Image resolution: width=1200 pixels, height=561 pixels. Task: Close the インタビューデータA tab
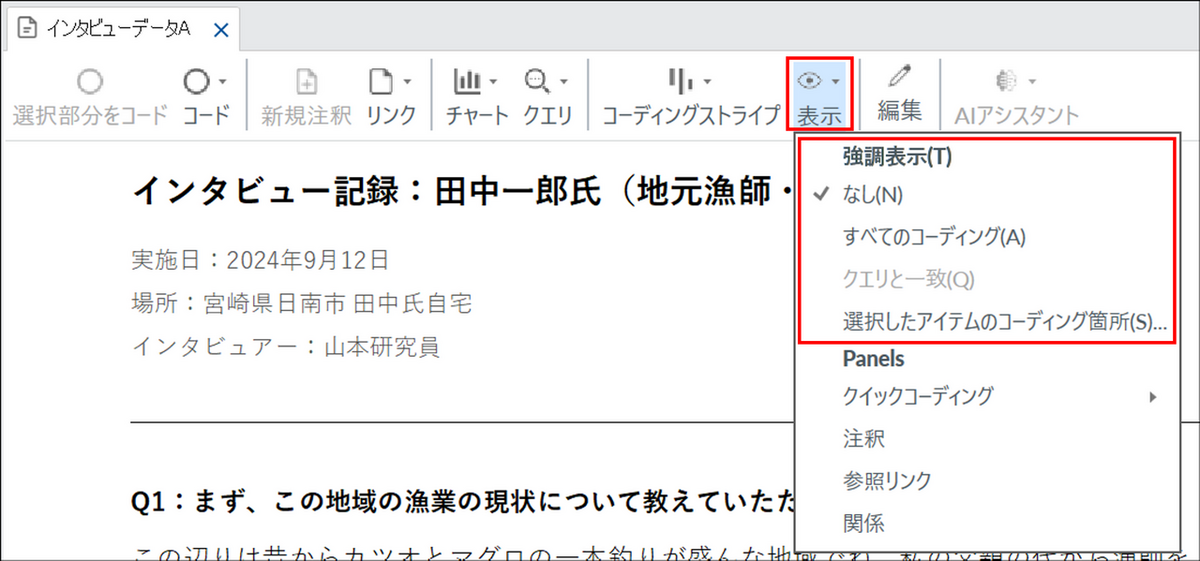pos(221,30)
